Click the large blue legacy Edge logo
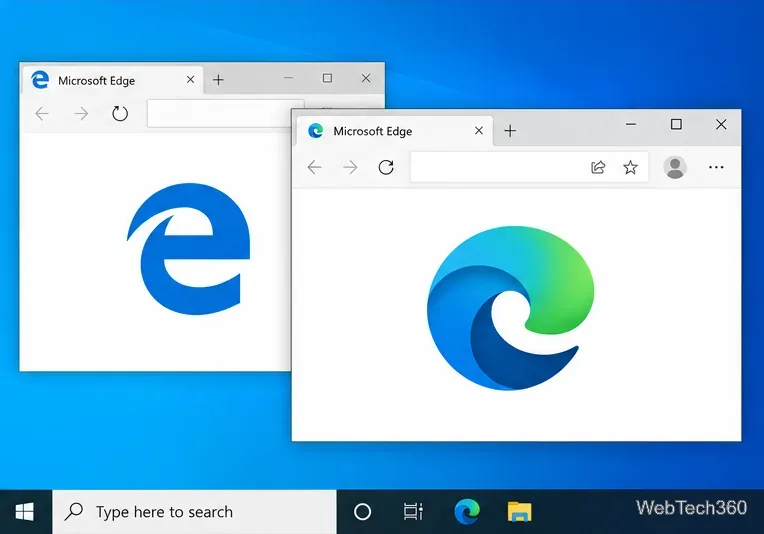 click(x=189, y=248)
